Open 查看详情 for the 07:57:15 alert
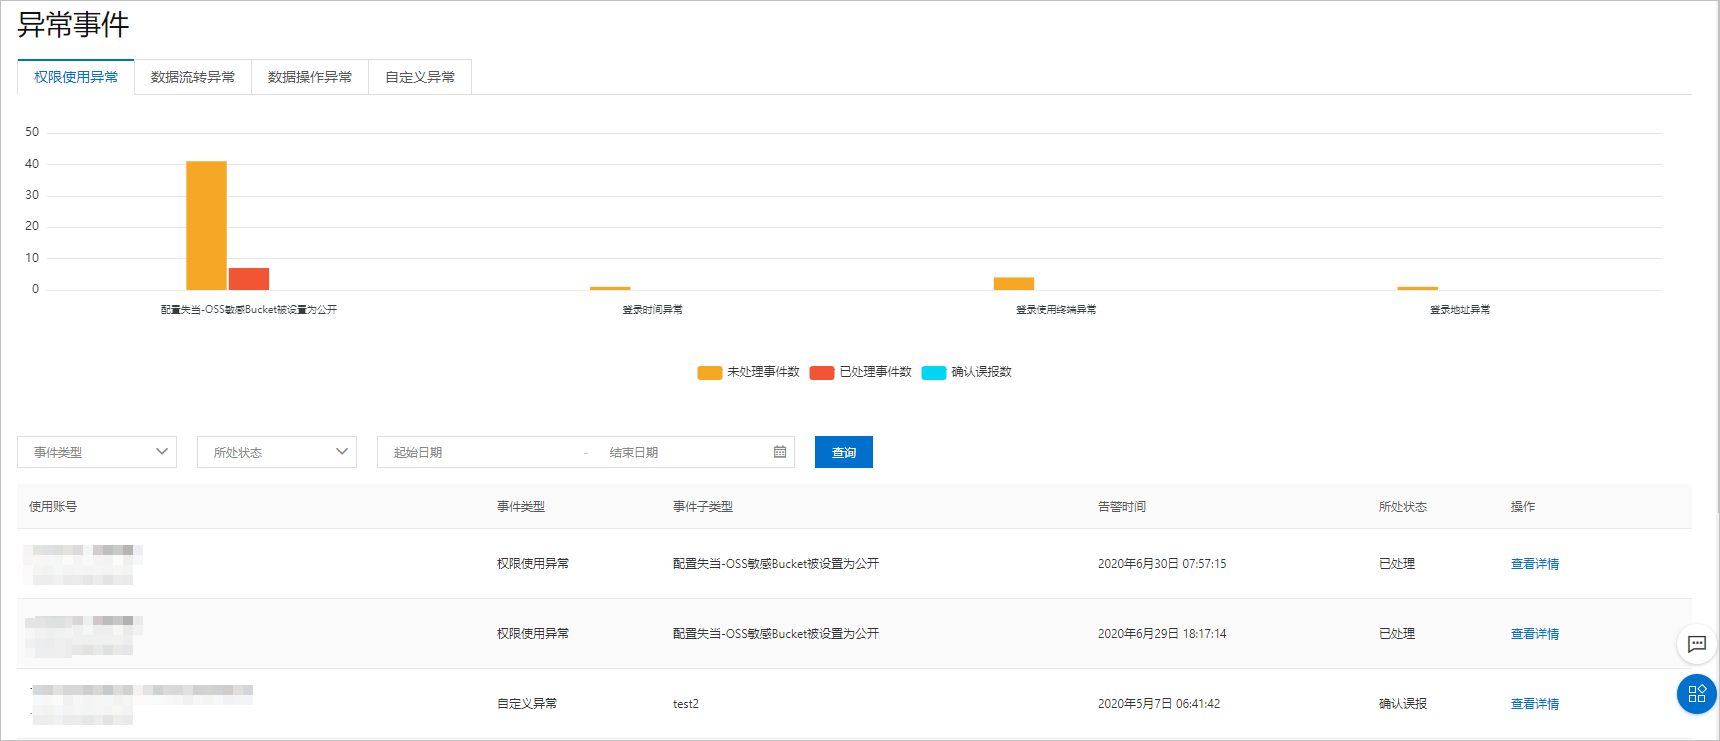The width and height of the screenshot is (1720, 741). (1535, 564)
